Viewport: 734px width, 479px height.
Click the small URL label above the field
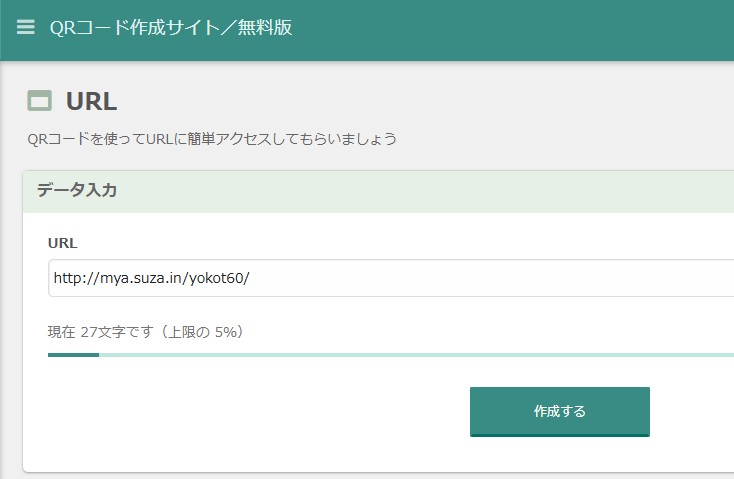63,243
